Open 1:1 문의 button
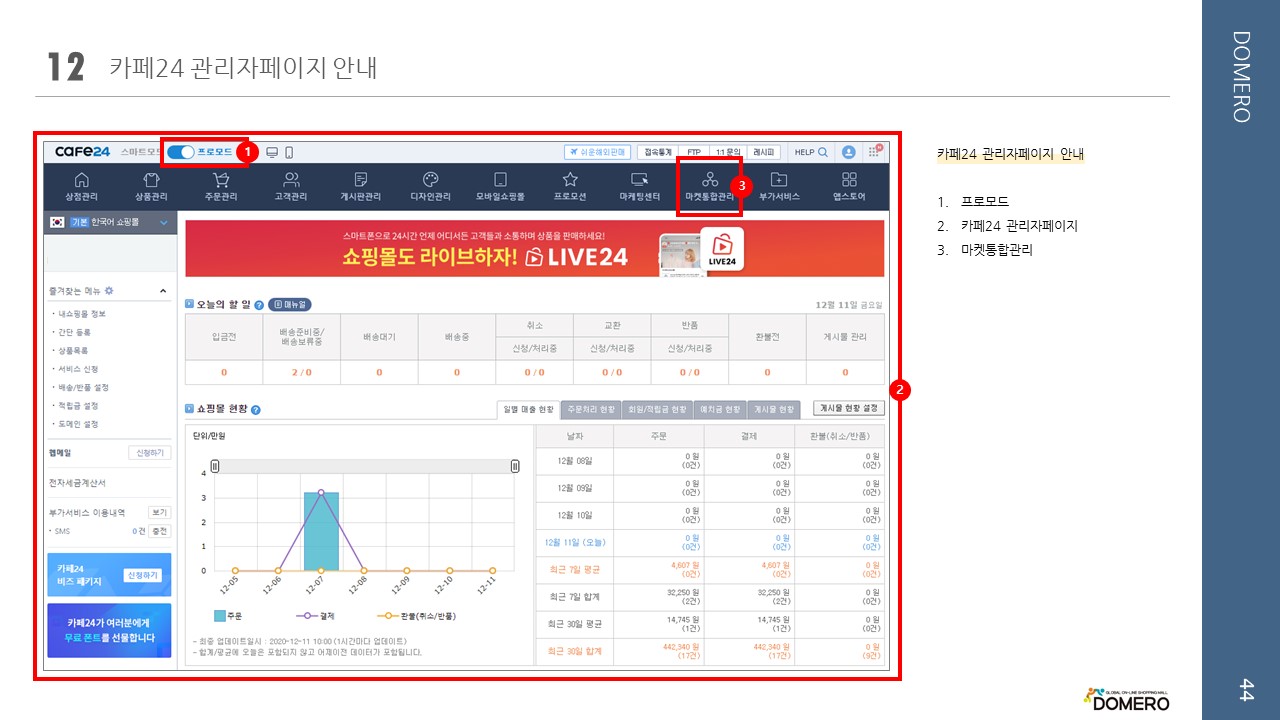Screen dimensions: 1280x720 click(x=728, y=152)
